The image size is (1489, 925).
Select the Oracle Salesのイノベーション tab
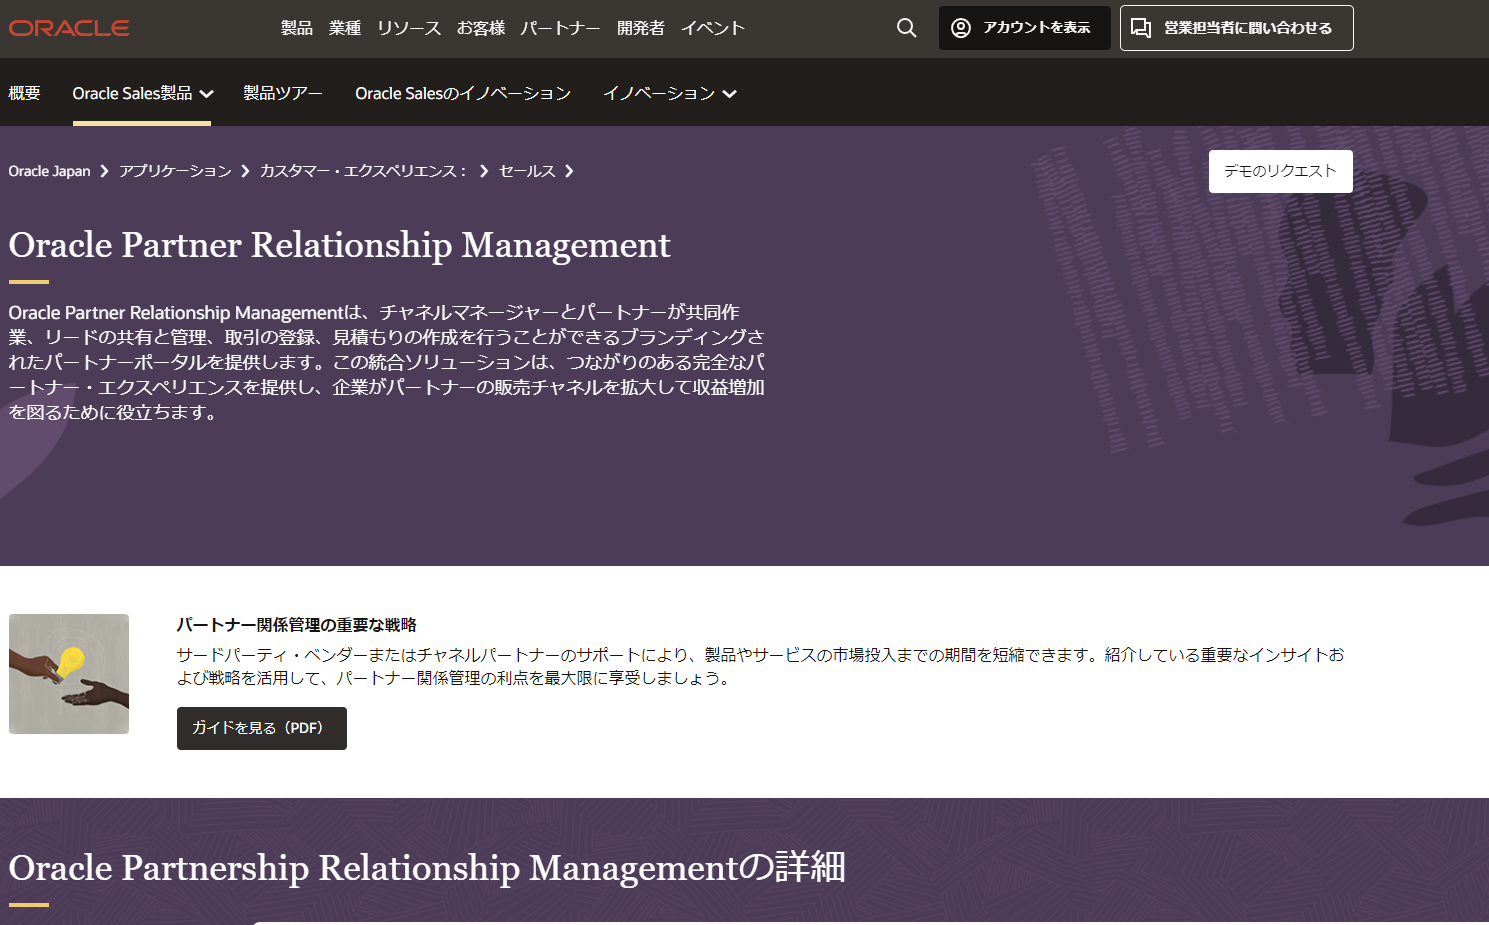tap(463, 93)
